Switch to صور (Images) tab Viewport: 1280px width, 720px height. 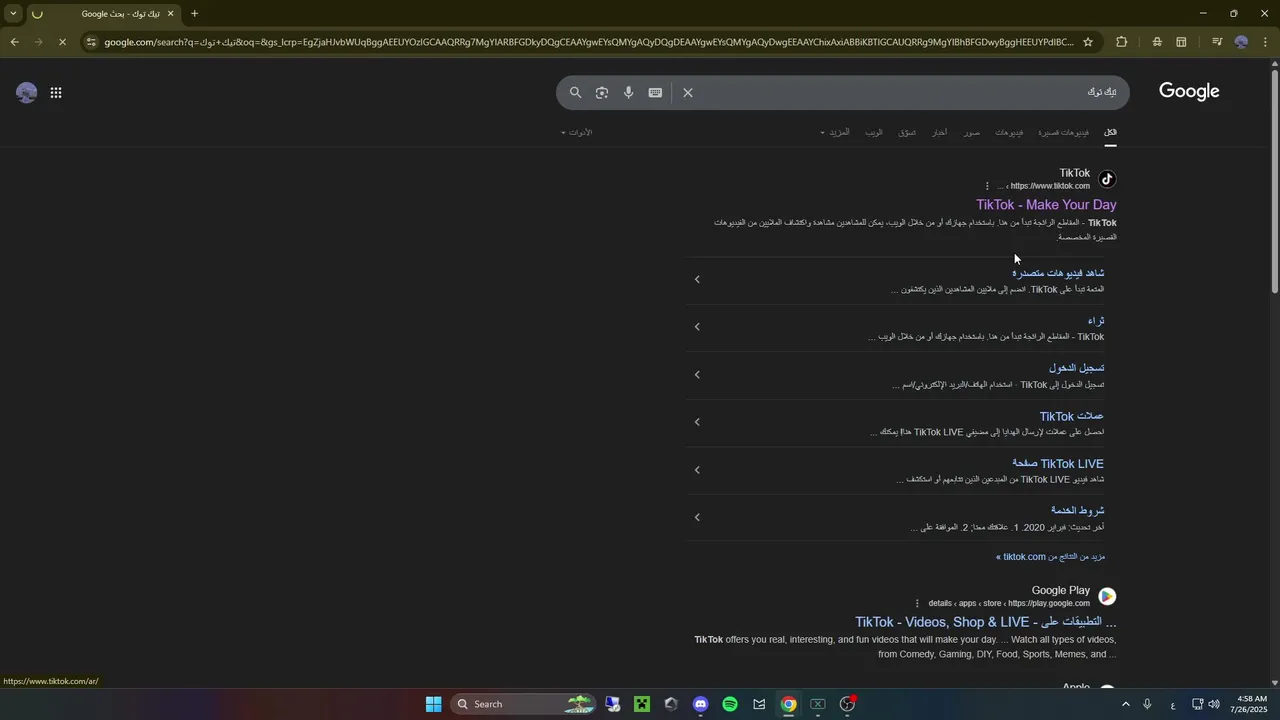tap(972, 132)
